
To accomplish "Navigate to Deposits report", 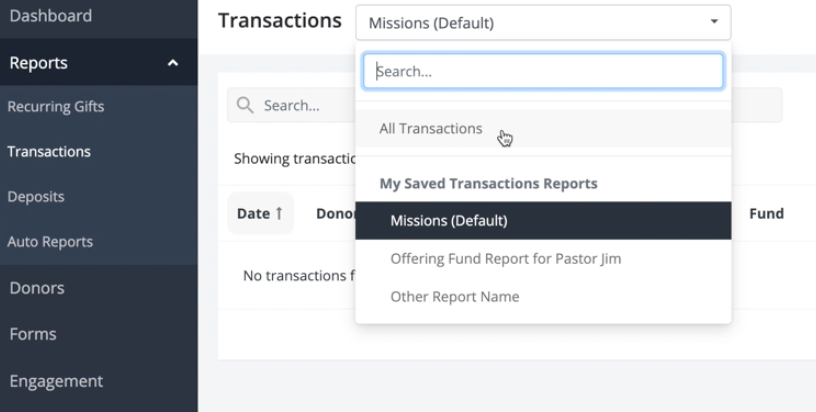I will click(36, 197).
